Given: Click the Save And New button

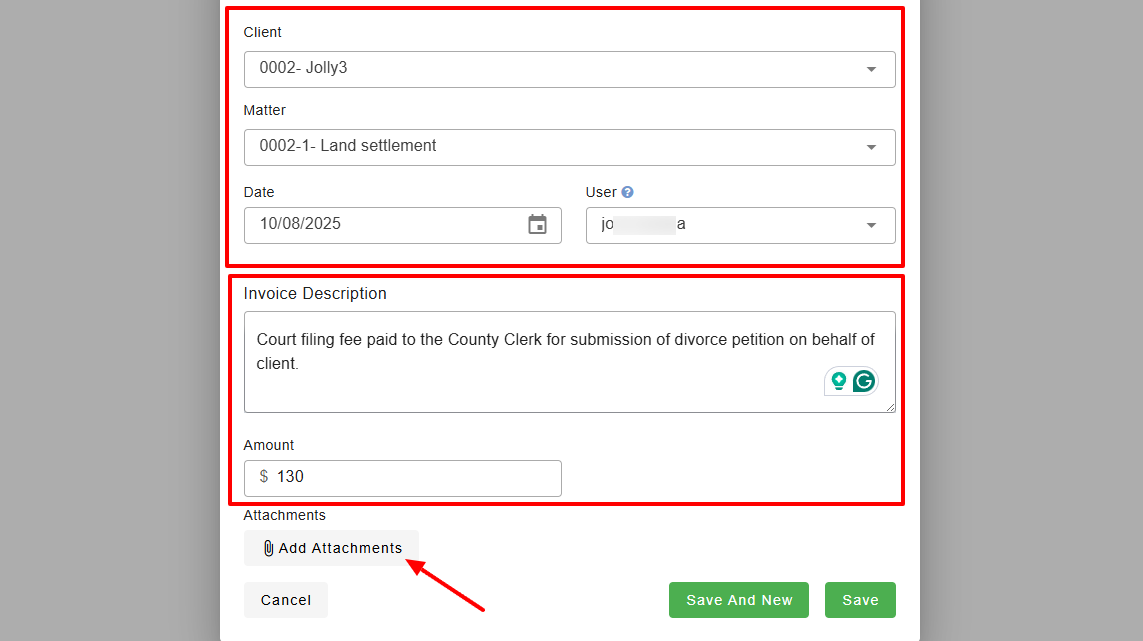Looking at the screenshot, I should click(738, 600).
